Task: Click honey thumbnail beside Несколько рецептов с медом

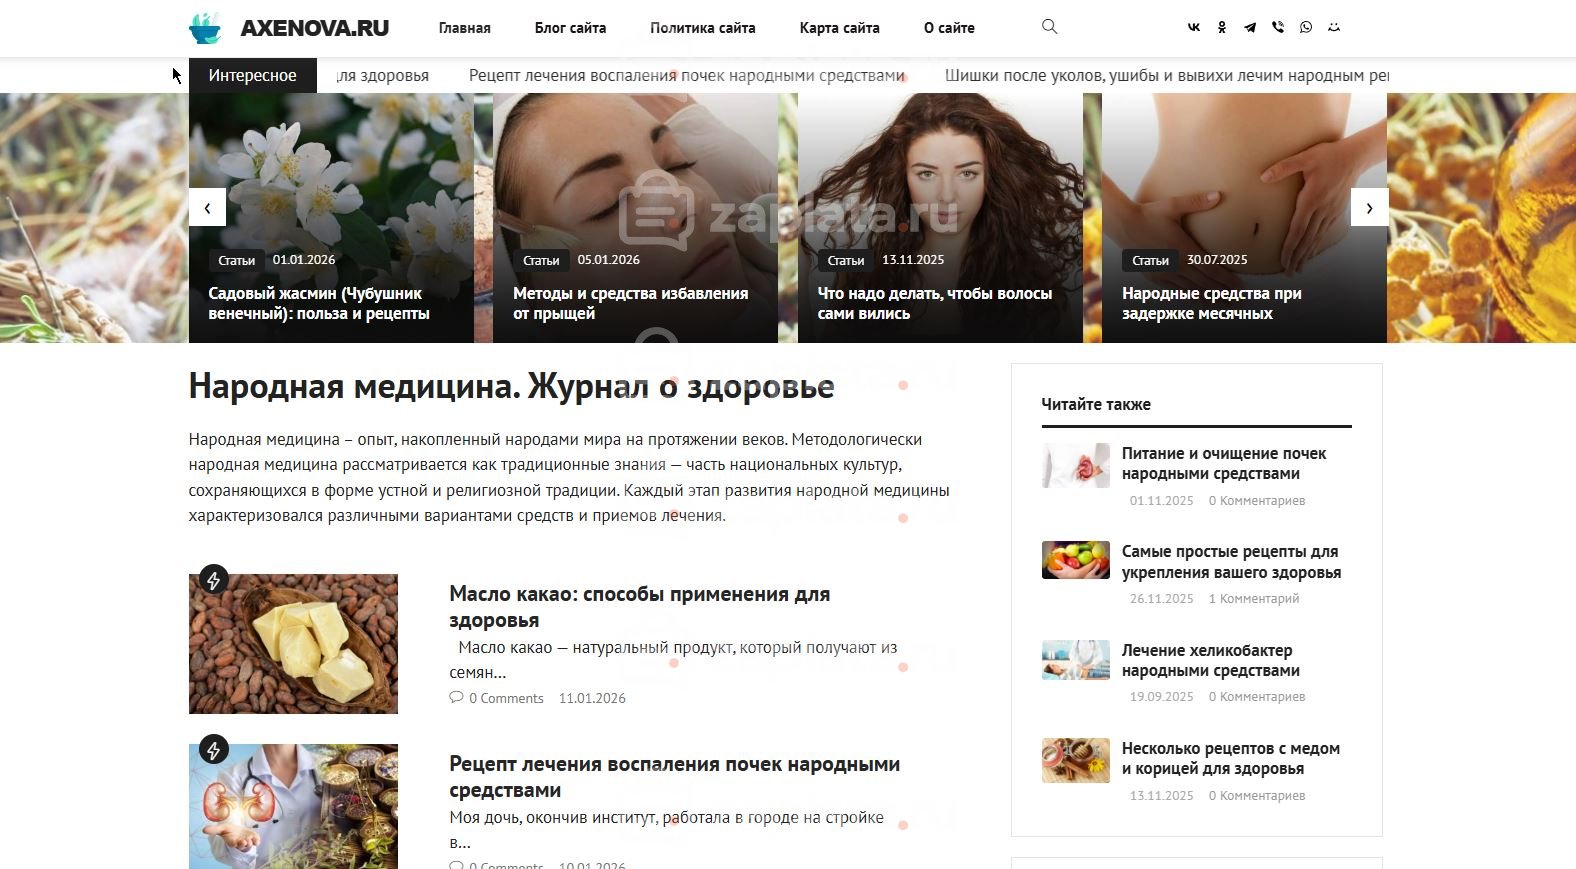Action: 1076,760
